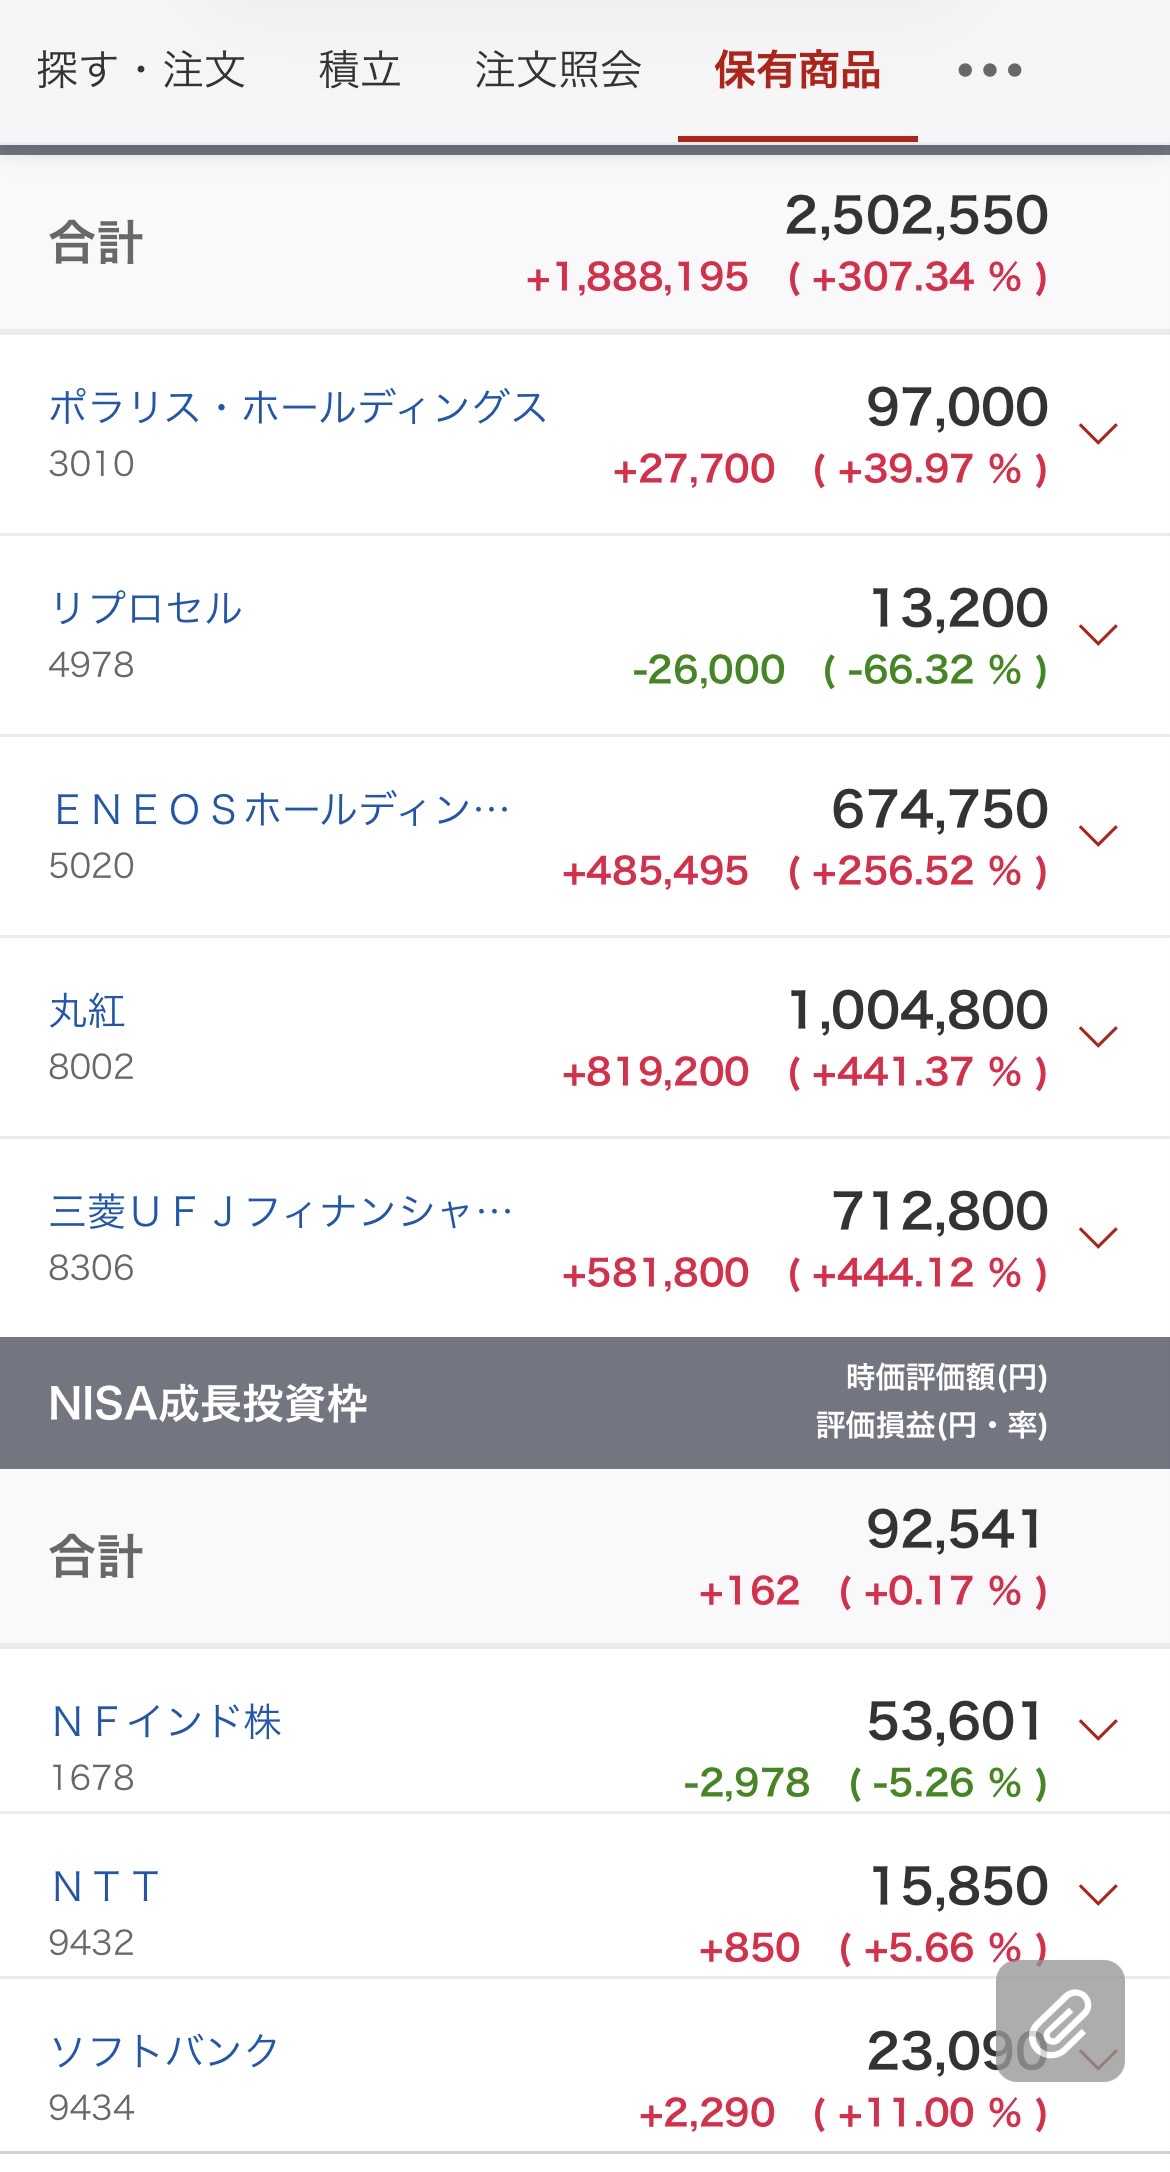The width and height of the screenshot is (1170, 2172).
Task: Select the 保有商品 tab
Action: coord(797,70)
